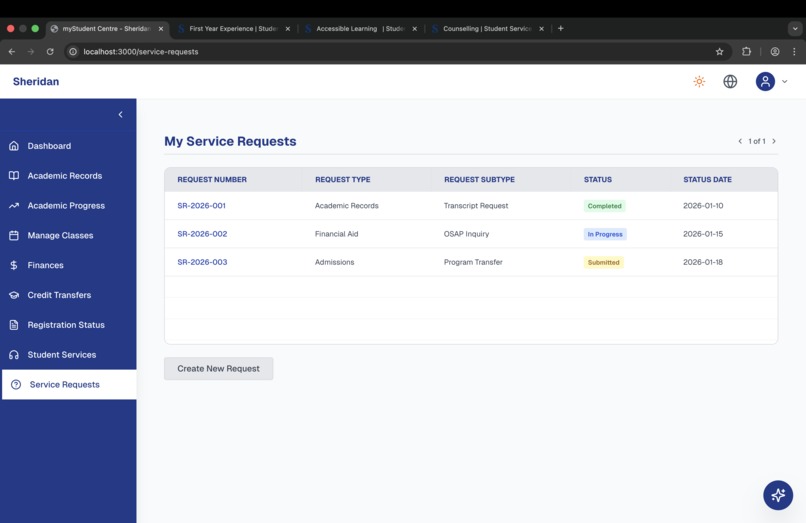Click the Academic Progress trend icon
Image resolution: width=806 pixels, height=523 pixels.
(x=14, y=206)
